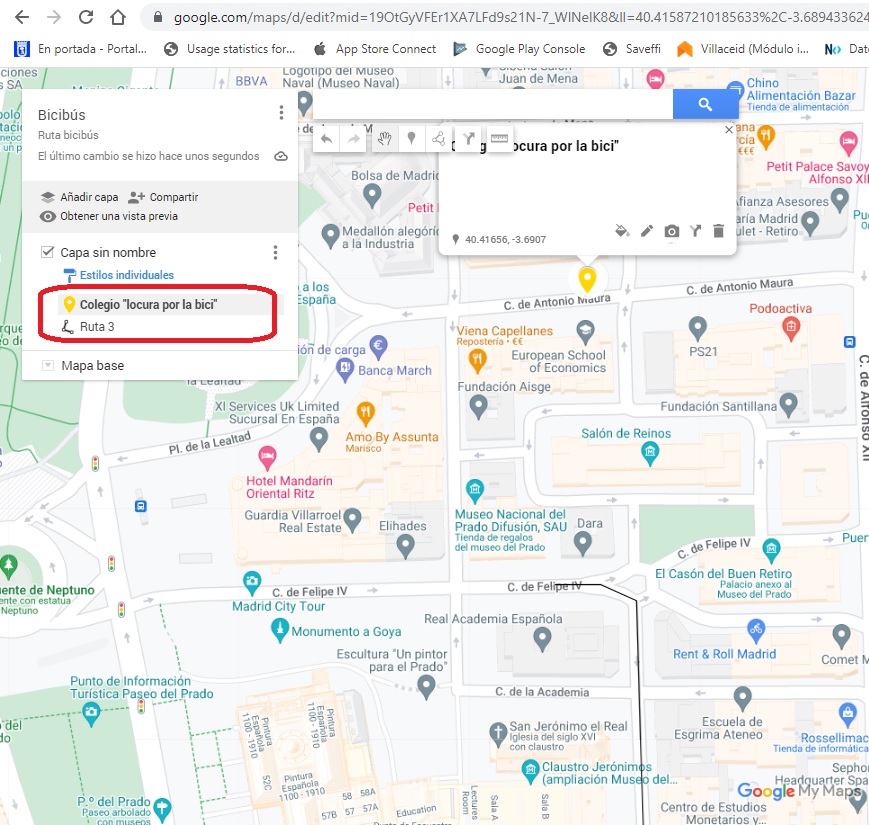Uncheck the Capa sin nombre layer checkbox

(47, 252)
